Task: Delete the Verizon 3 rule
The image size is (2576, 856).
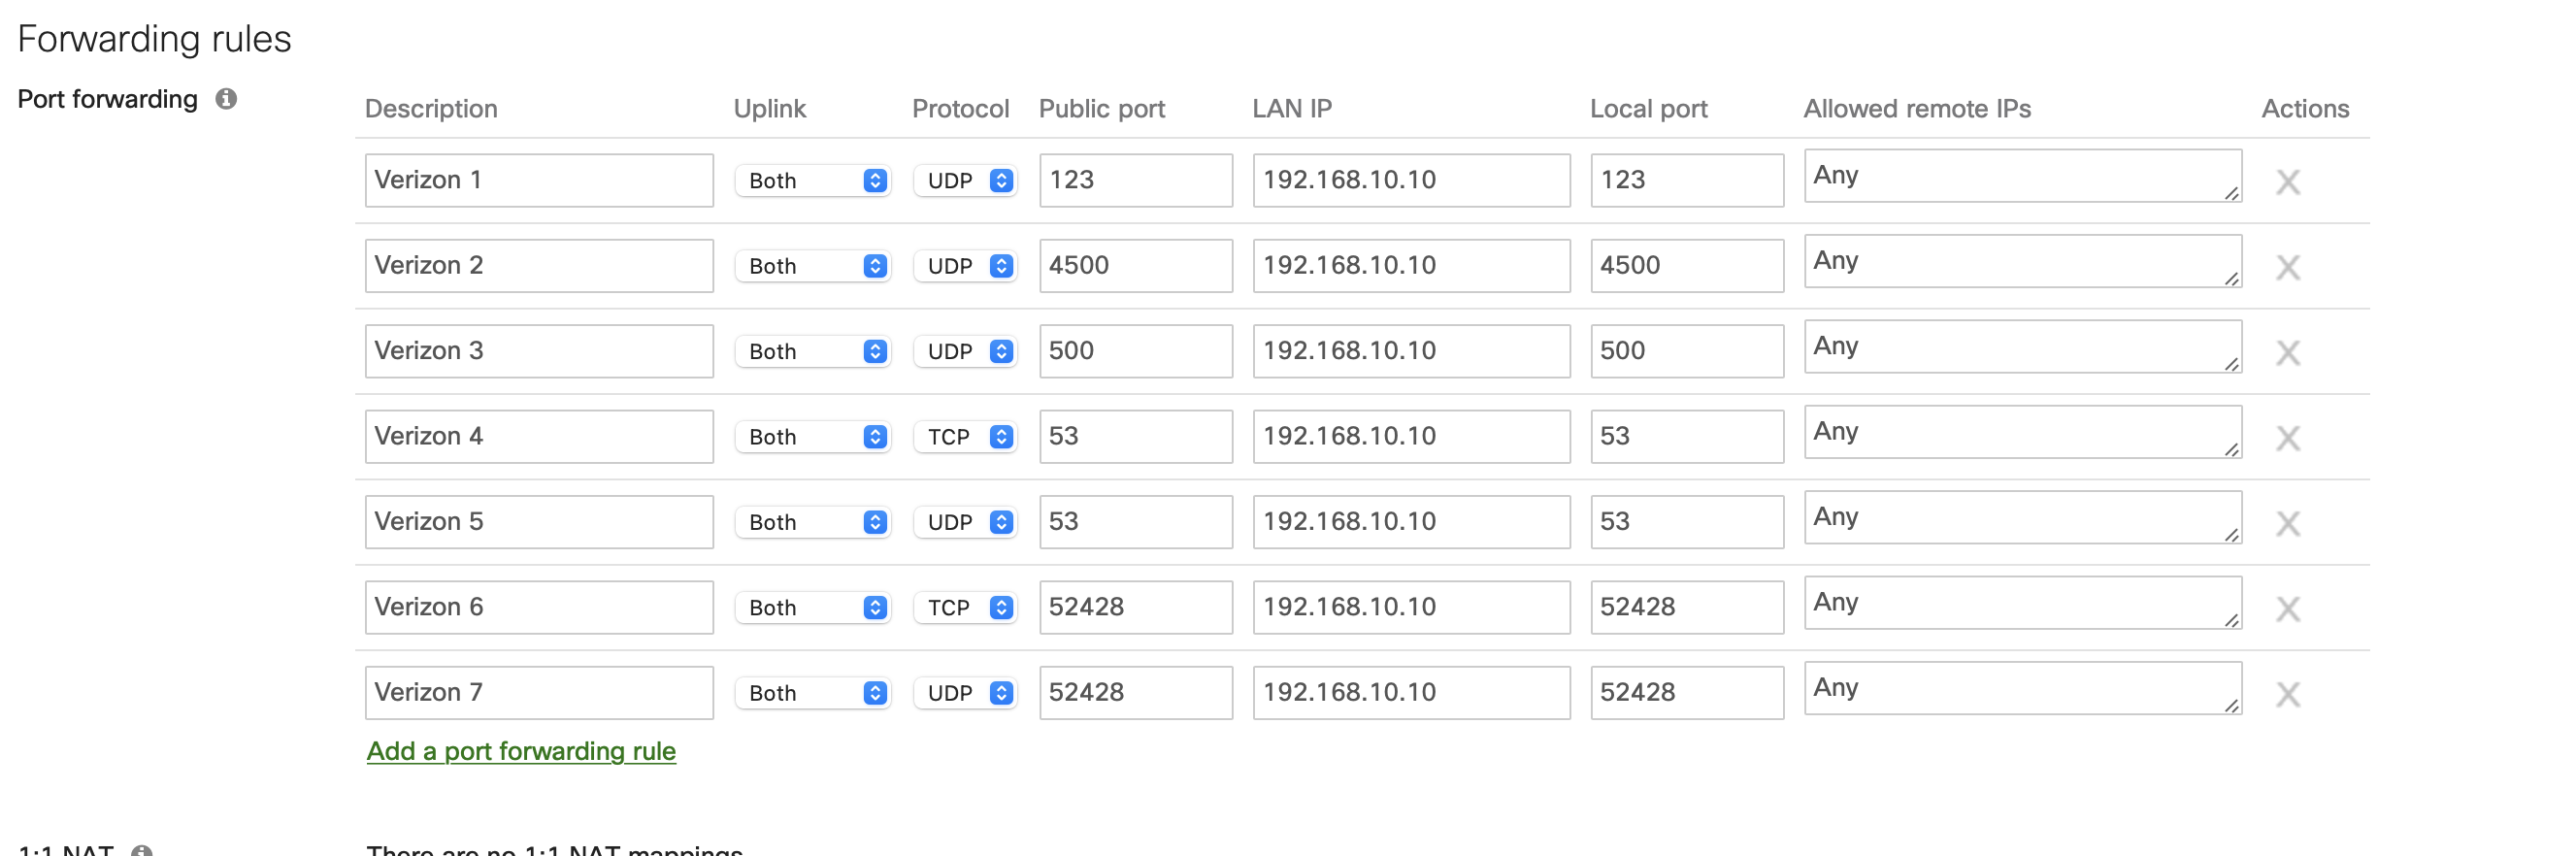Action: 2290,351
